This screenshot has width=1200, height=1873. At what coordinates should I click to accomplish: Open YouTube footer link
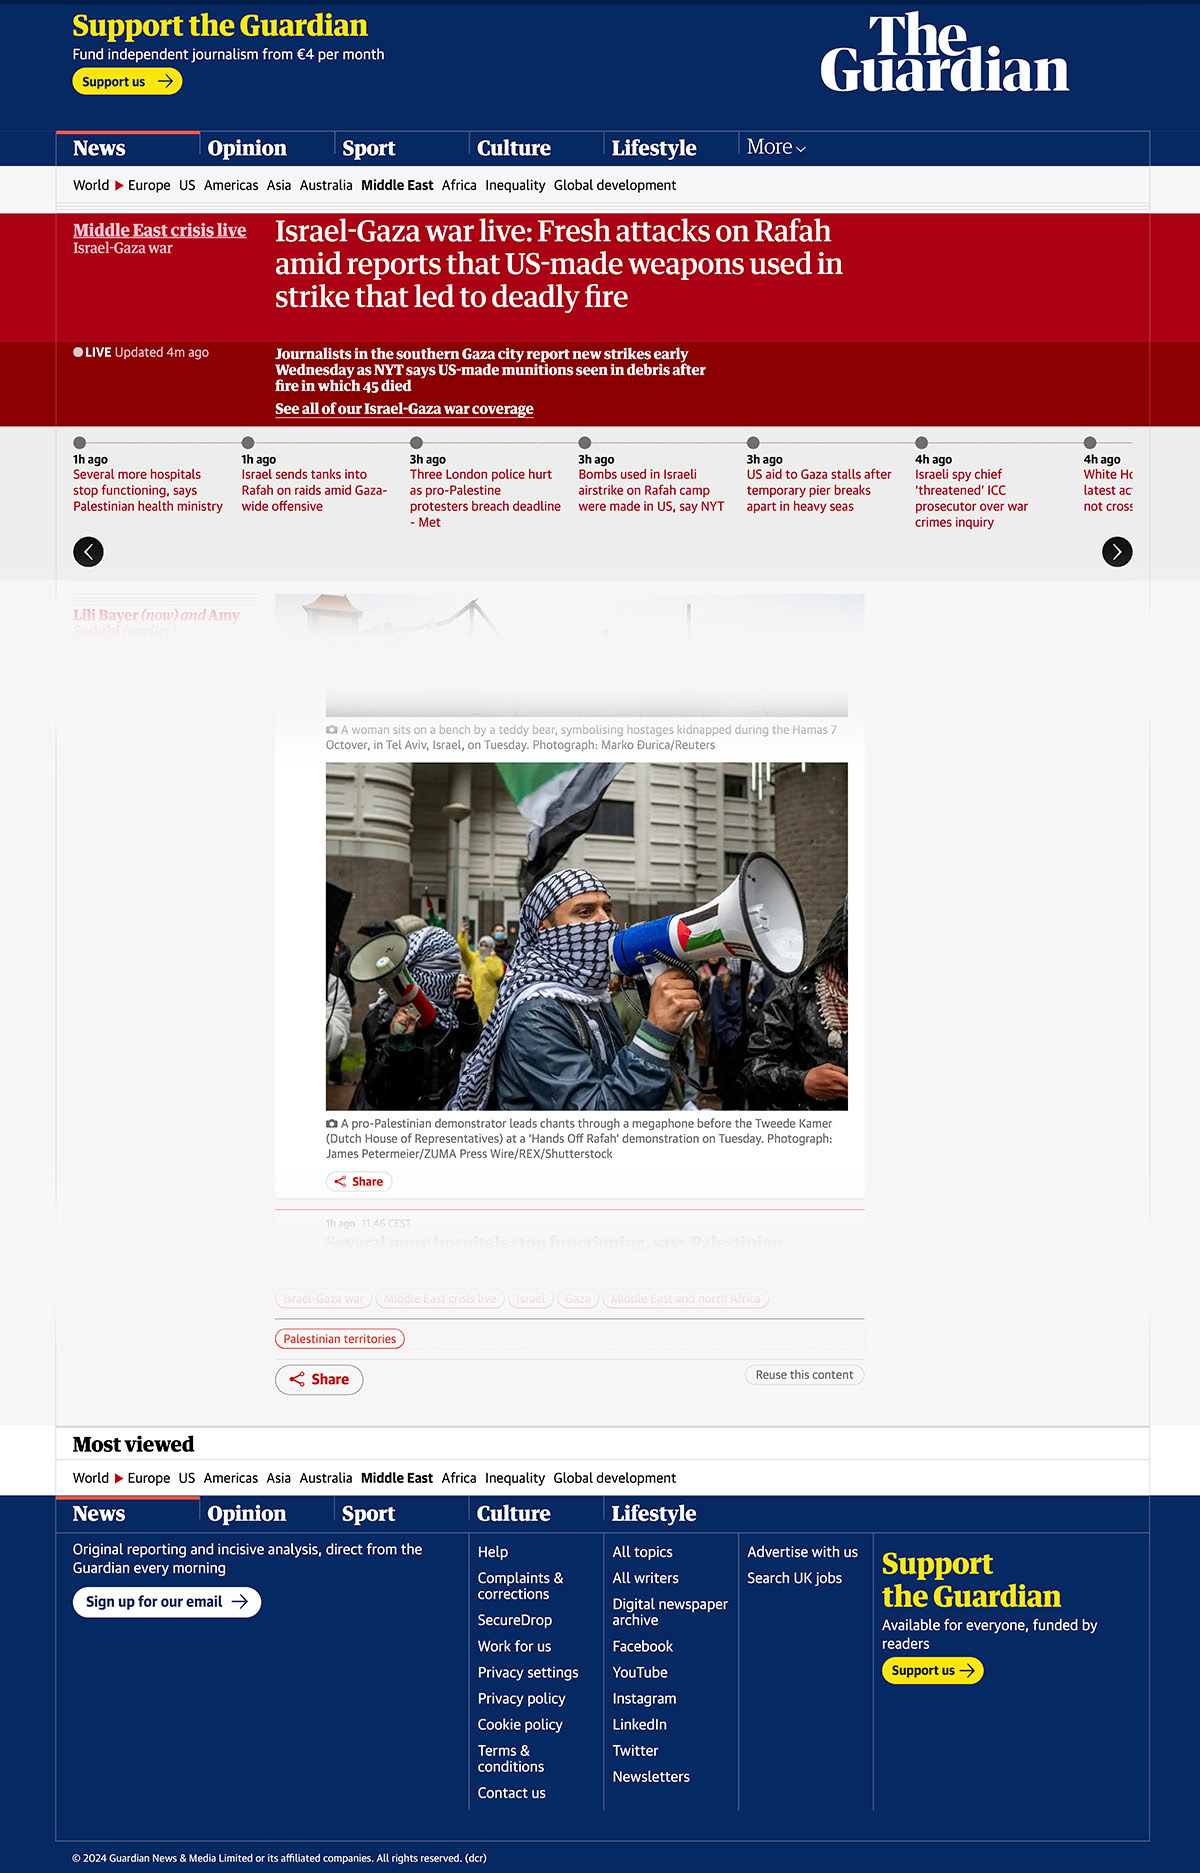(640, 1672)
